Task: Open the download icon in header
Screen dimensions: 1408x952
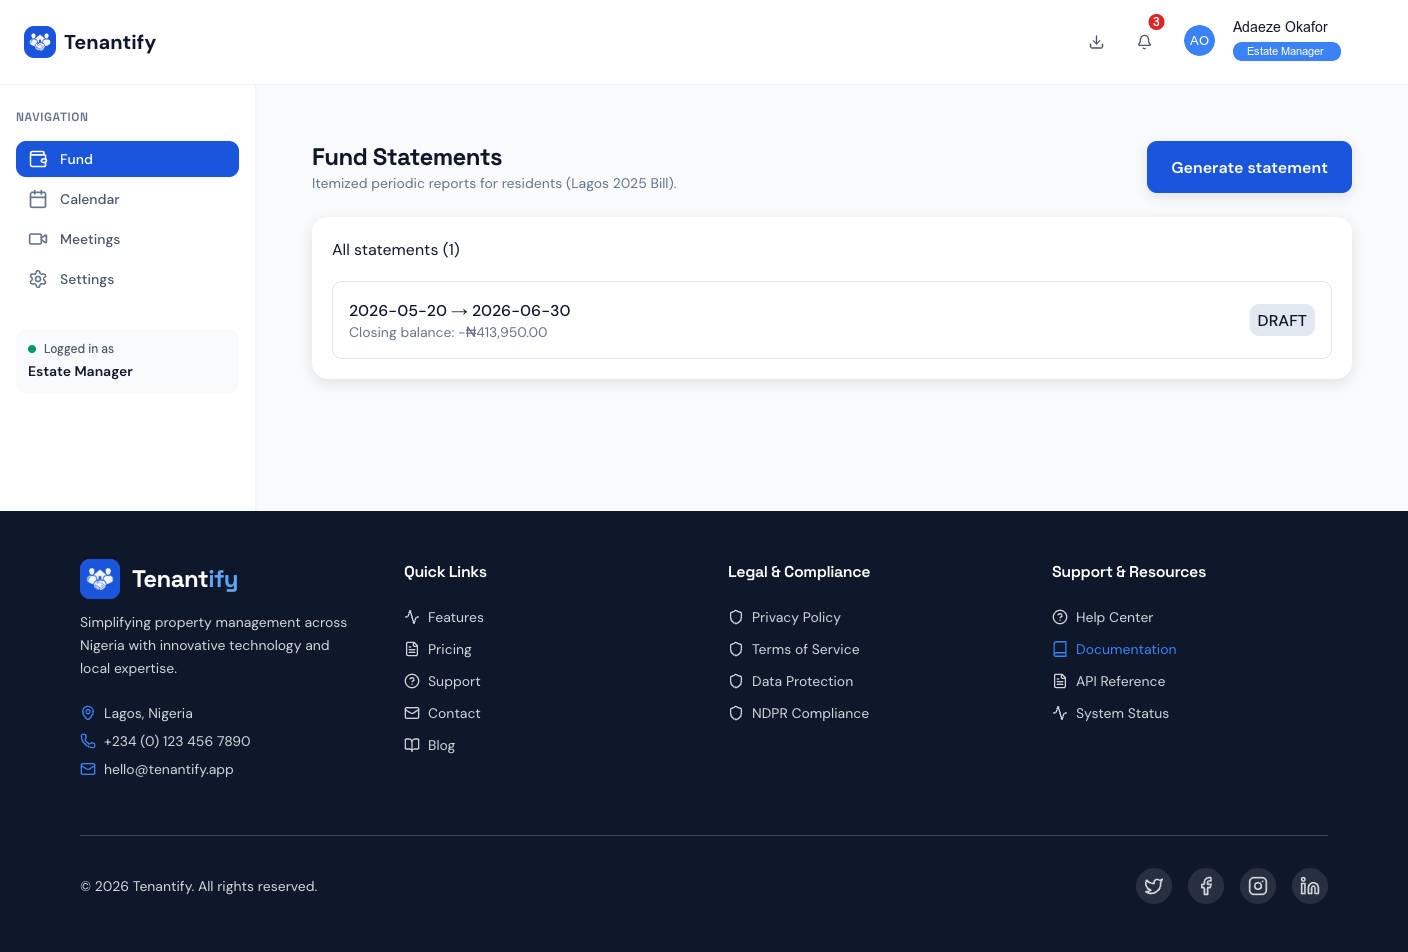Action: [1096, 41]
